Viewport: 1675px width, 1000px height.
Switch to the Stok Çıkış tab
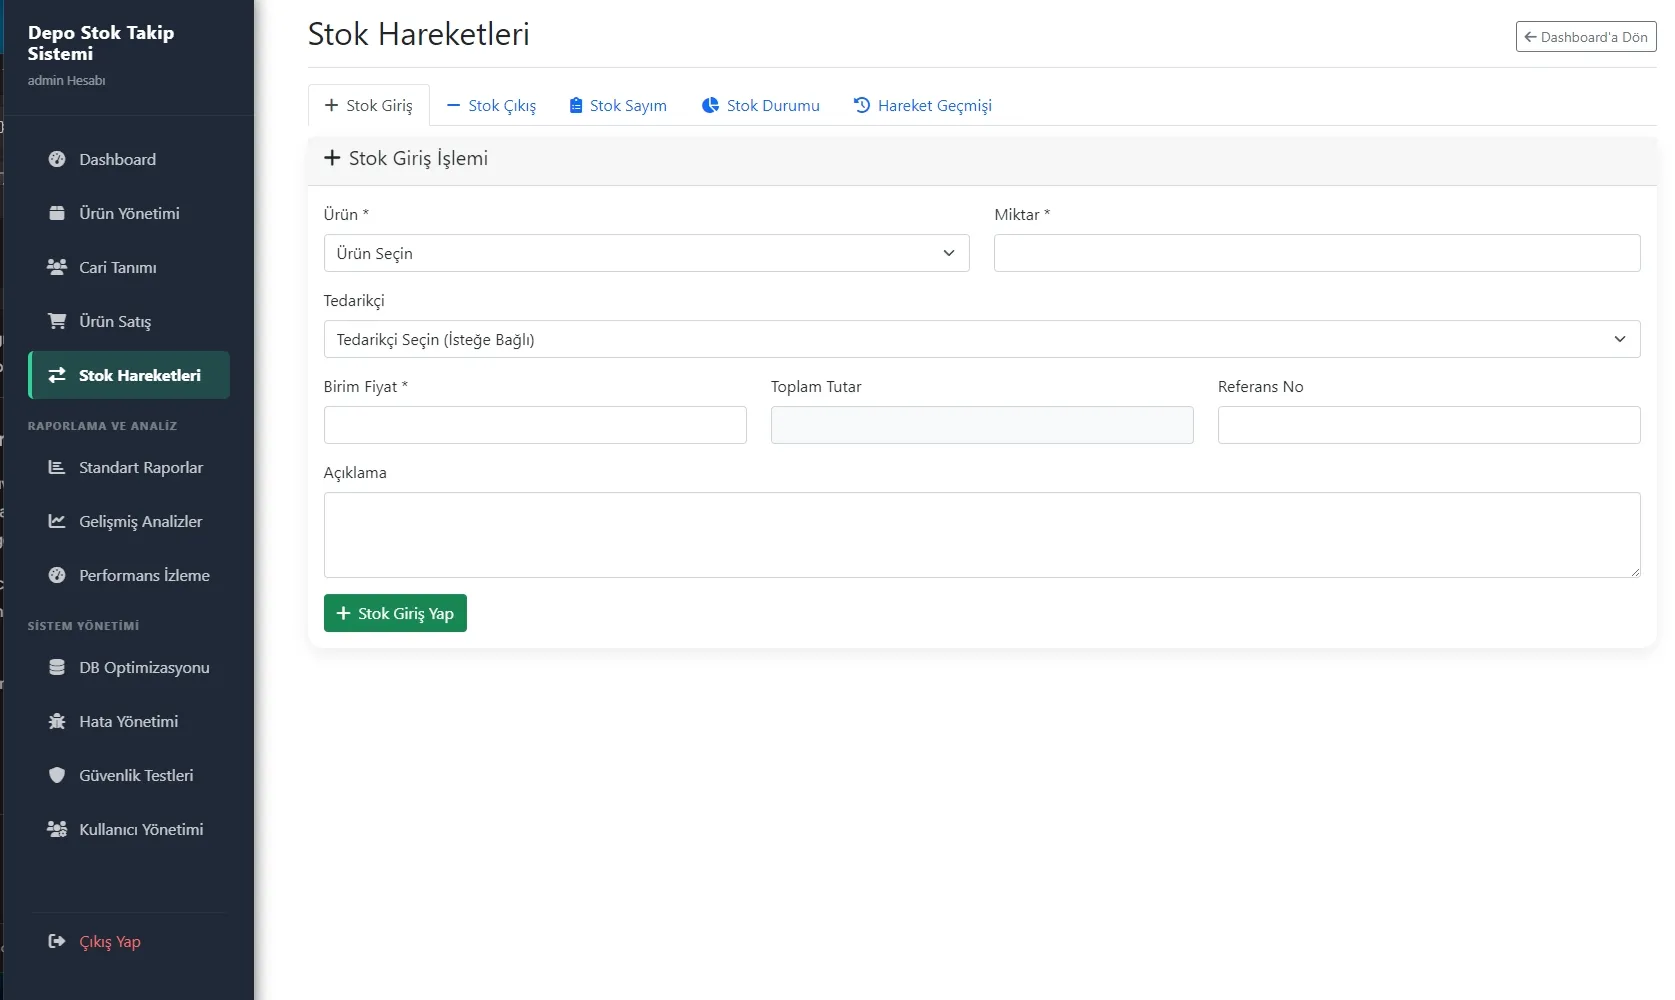coord(491,106)
